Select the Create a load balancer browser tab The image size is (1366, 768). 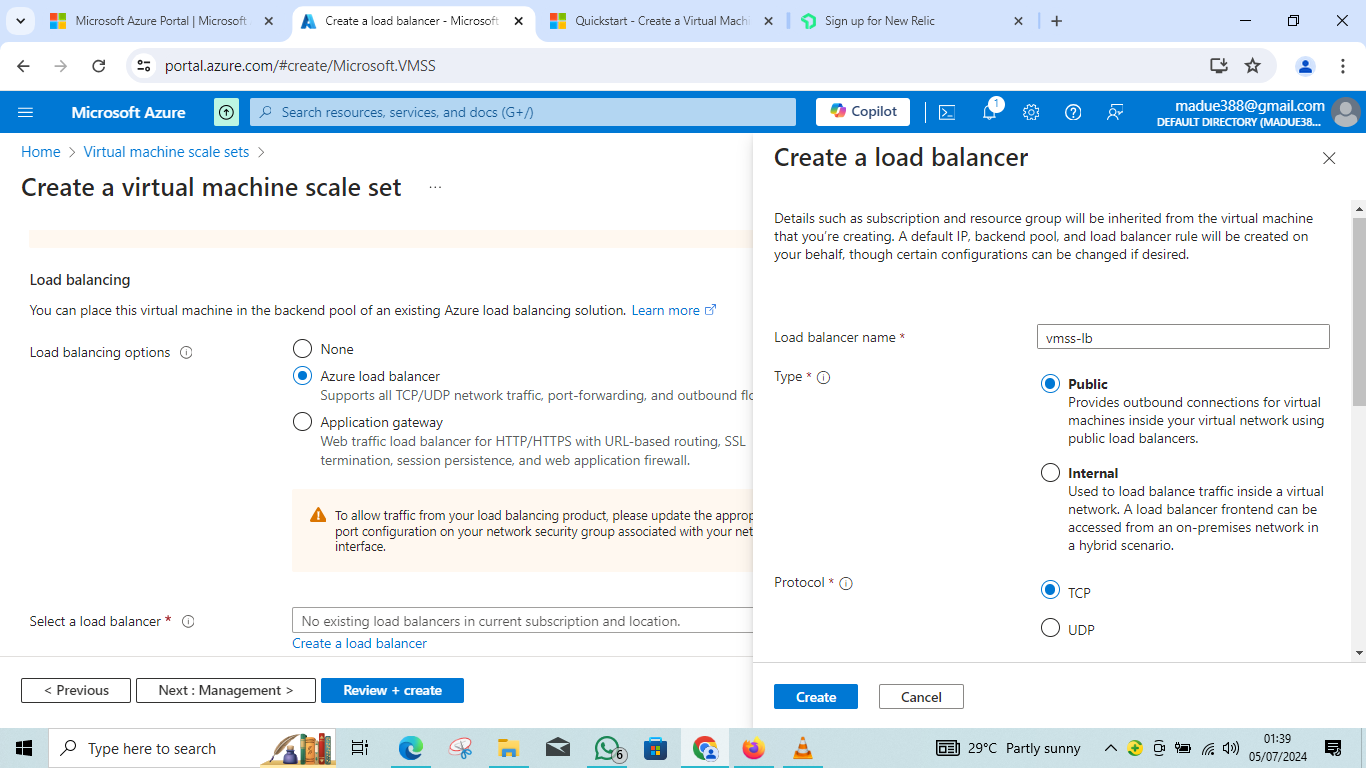412,21
